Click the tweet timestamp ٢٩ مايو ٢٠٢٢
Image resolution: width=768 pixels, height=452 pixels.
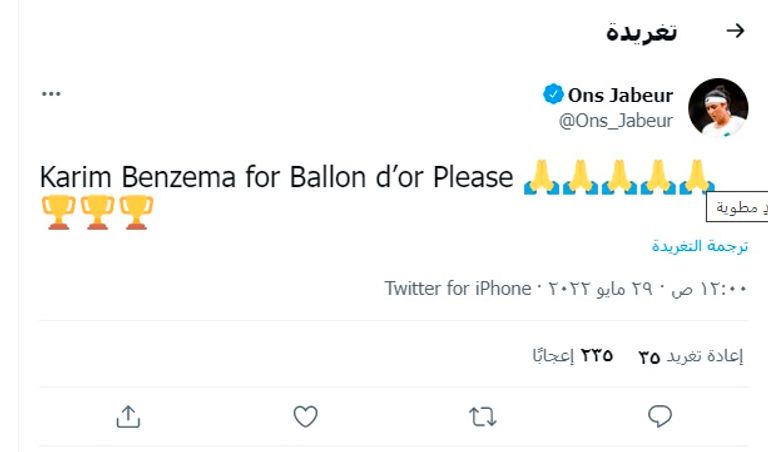(620, 289)
